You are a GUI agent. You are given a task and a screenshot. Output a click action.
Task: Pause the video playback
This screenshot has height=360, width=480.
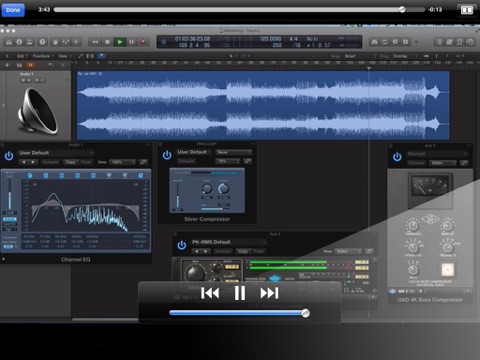240,293
